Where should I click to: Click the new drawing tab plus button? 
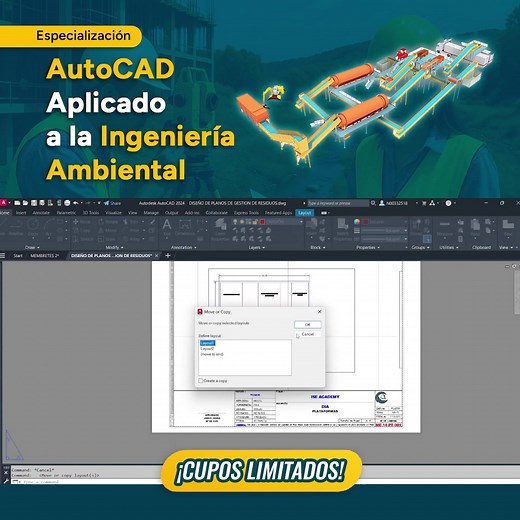(168, 256)
